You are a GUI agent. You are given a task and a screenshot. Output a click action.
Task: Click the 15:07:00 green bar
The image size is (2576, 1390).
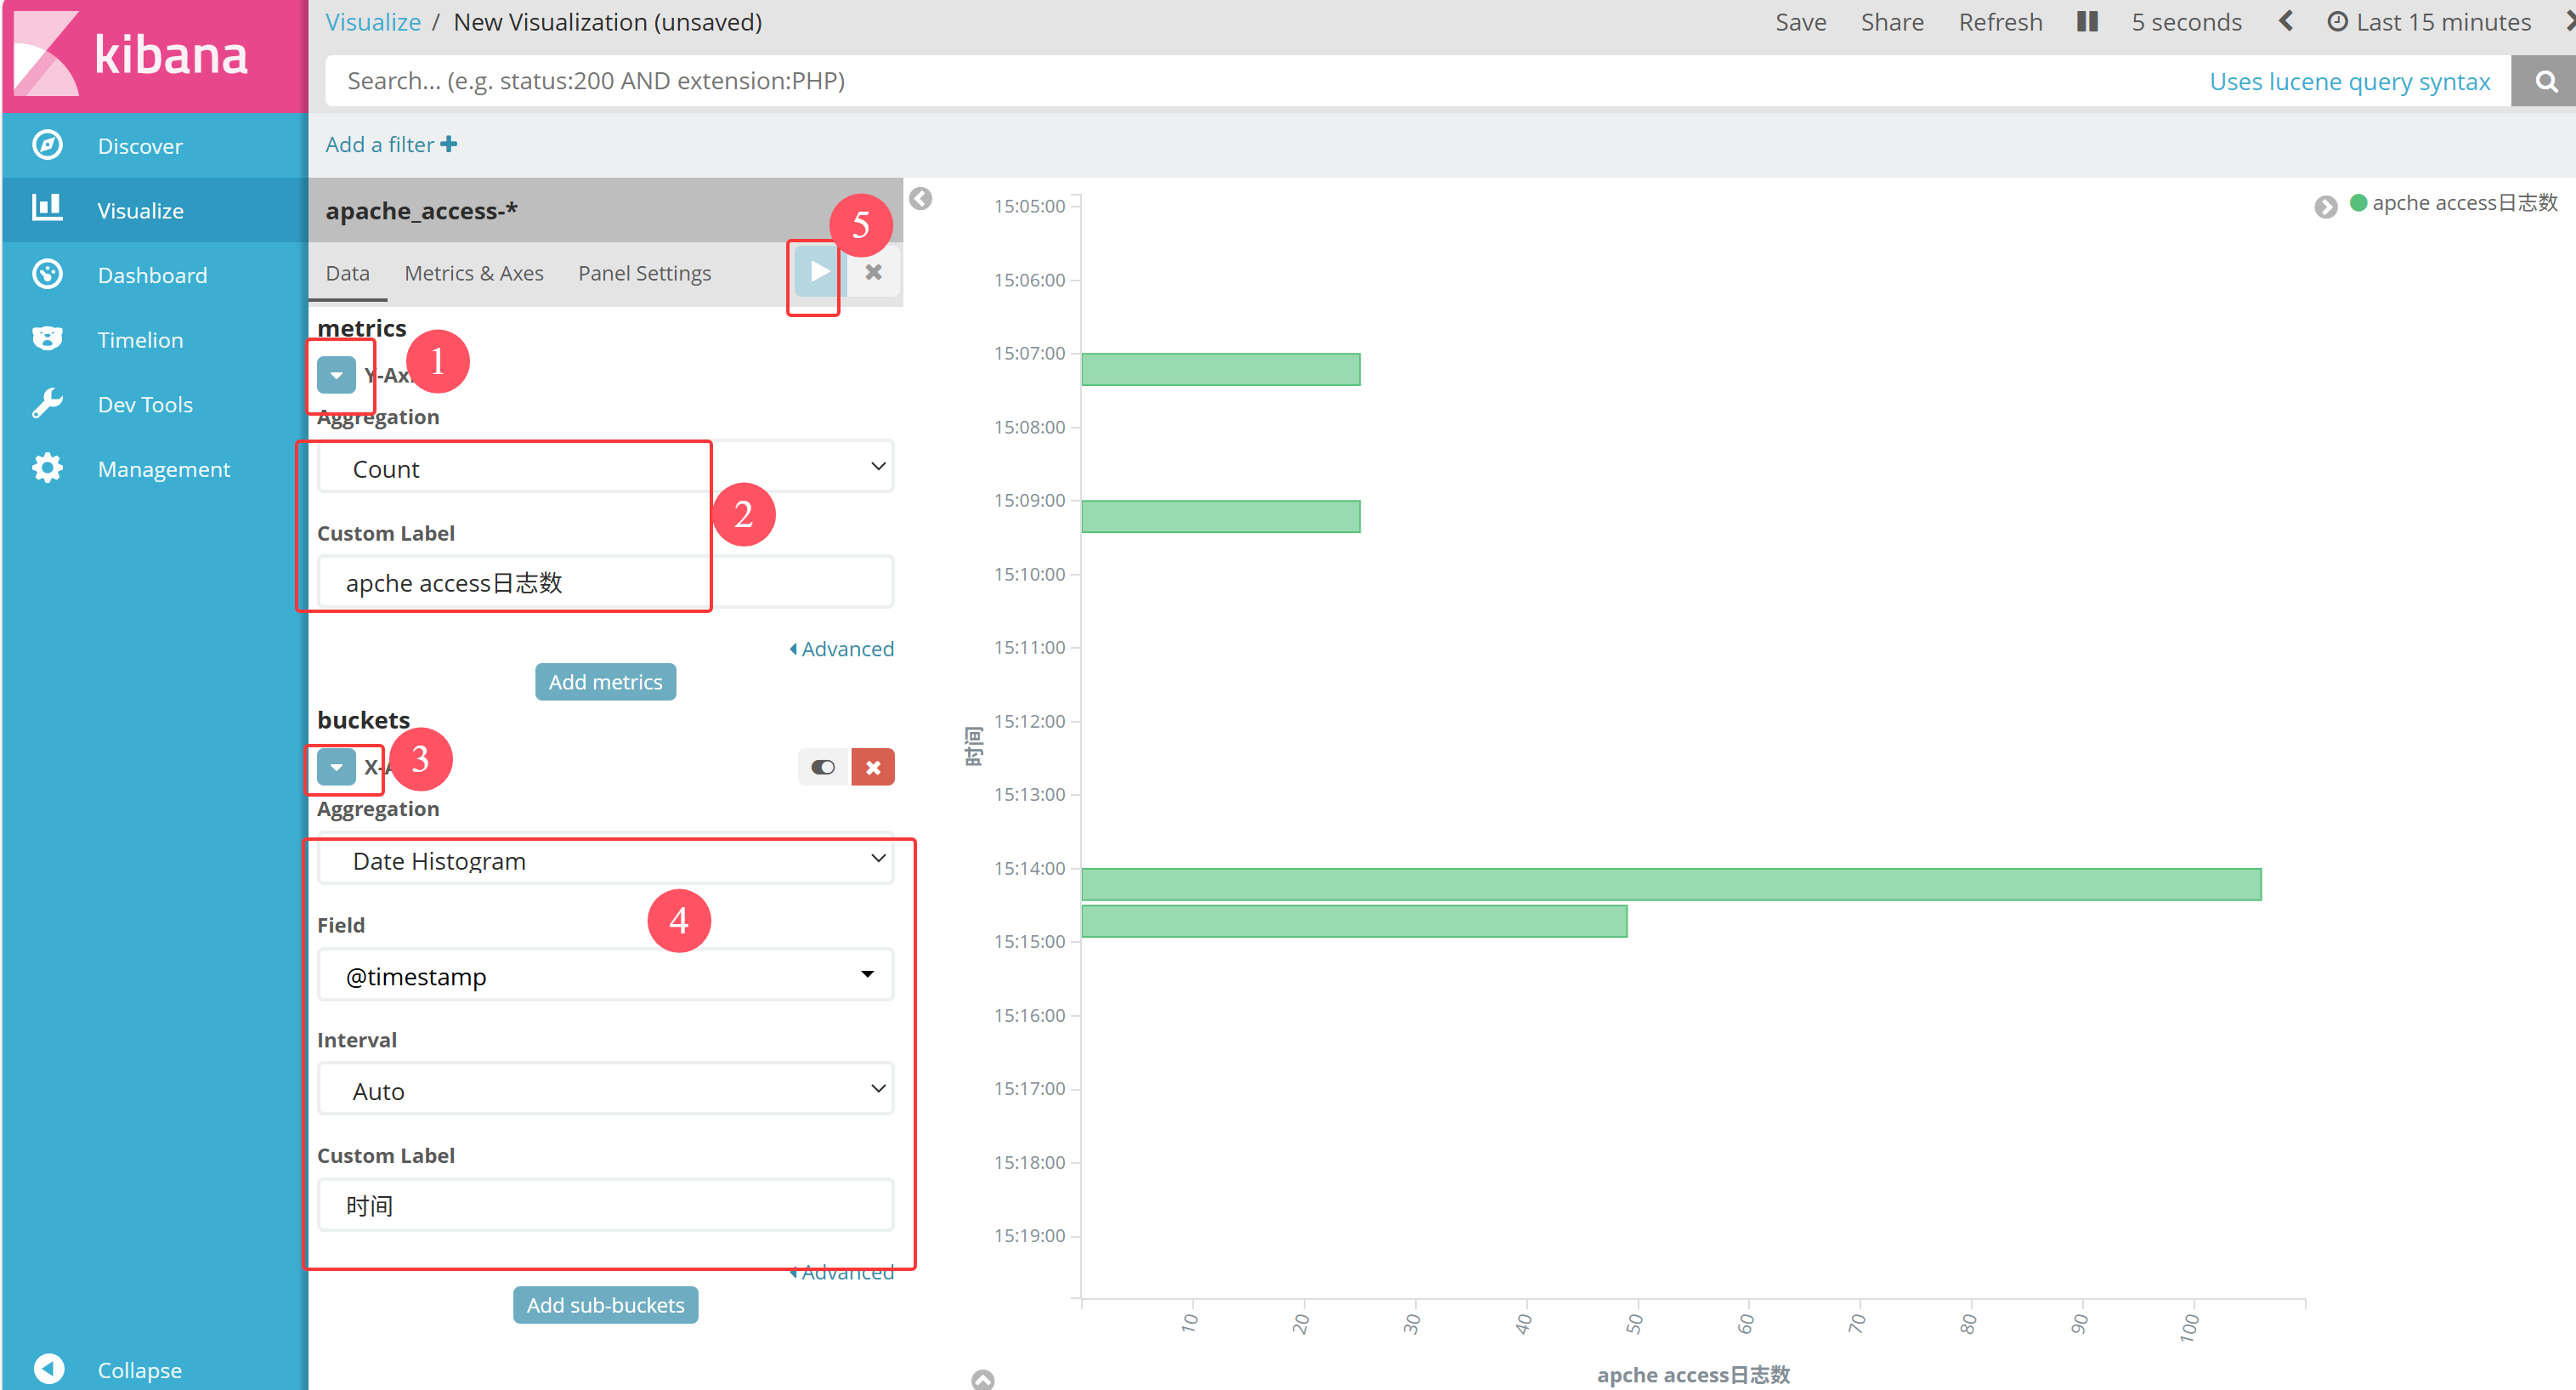(1220, 369)
